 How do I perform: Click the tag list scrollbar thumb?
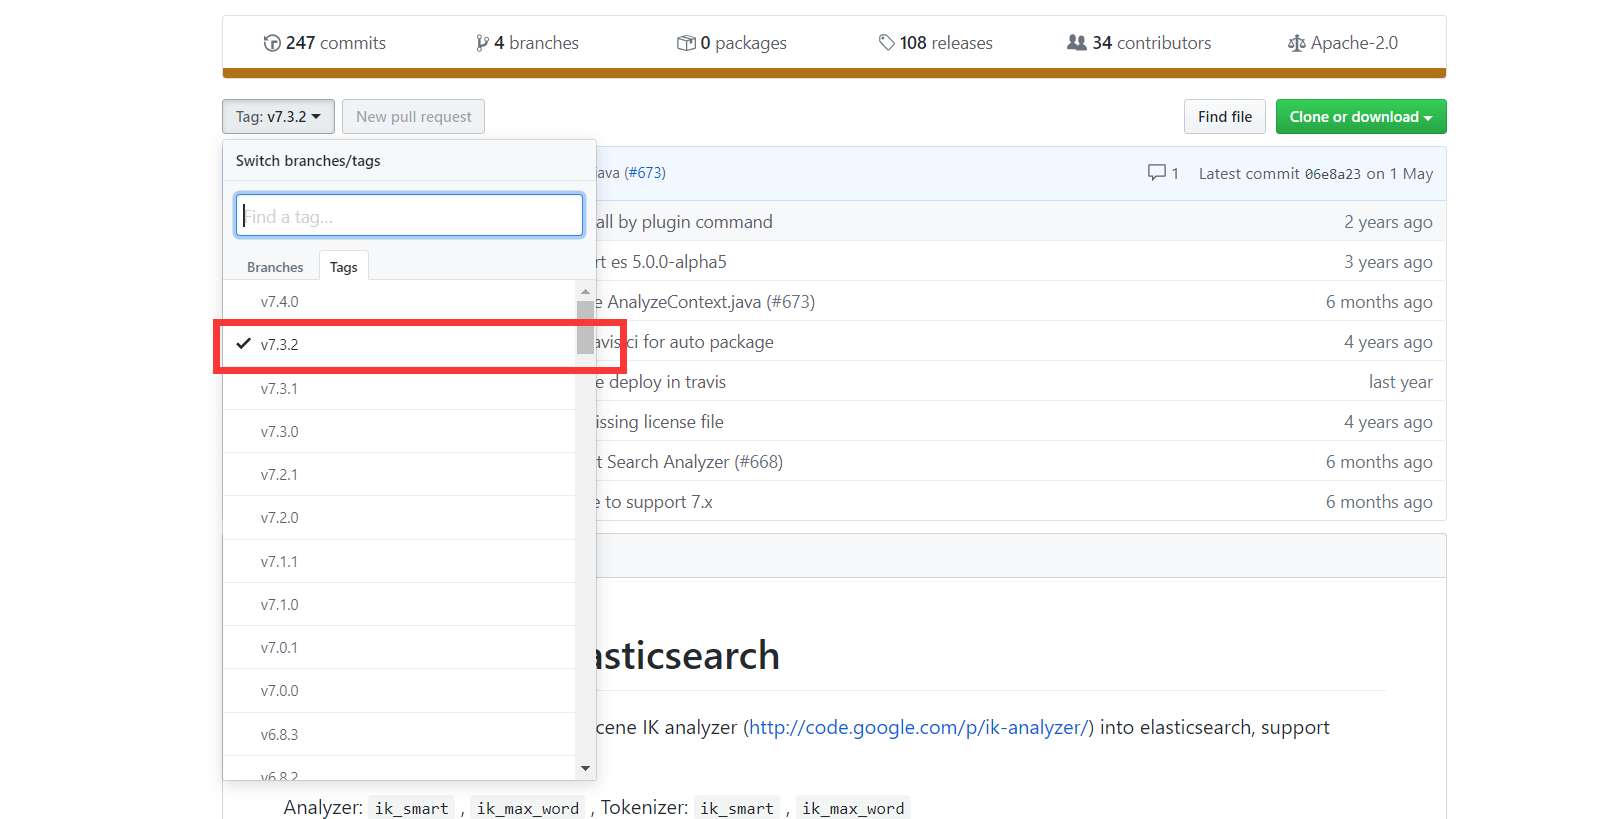pyautogui.click(x=586, y=327)
